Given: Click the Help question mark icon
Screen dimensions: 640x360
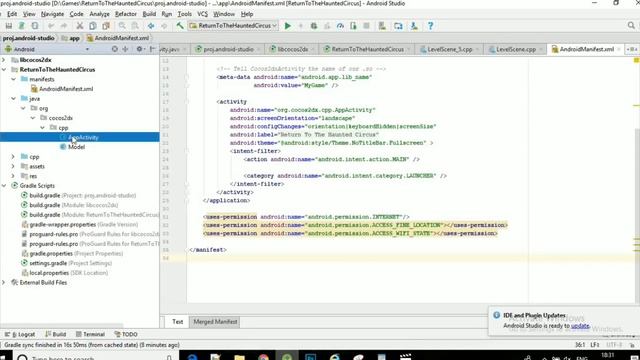Looking at the screenshot, I should [430, 26].
